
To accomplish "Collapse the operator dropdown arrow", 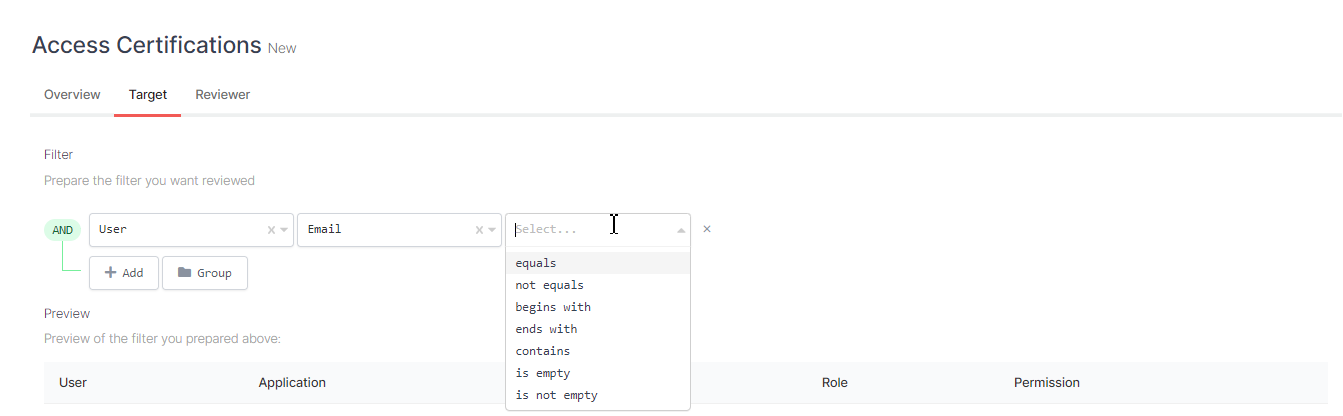I will tap(682, 230).
